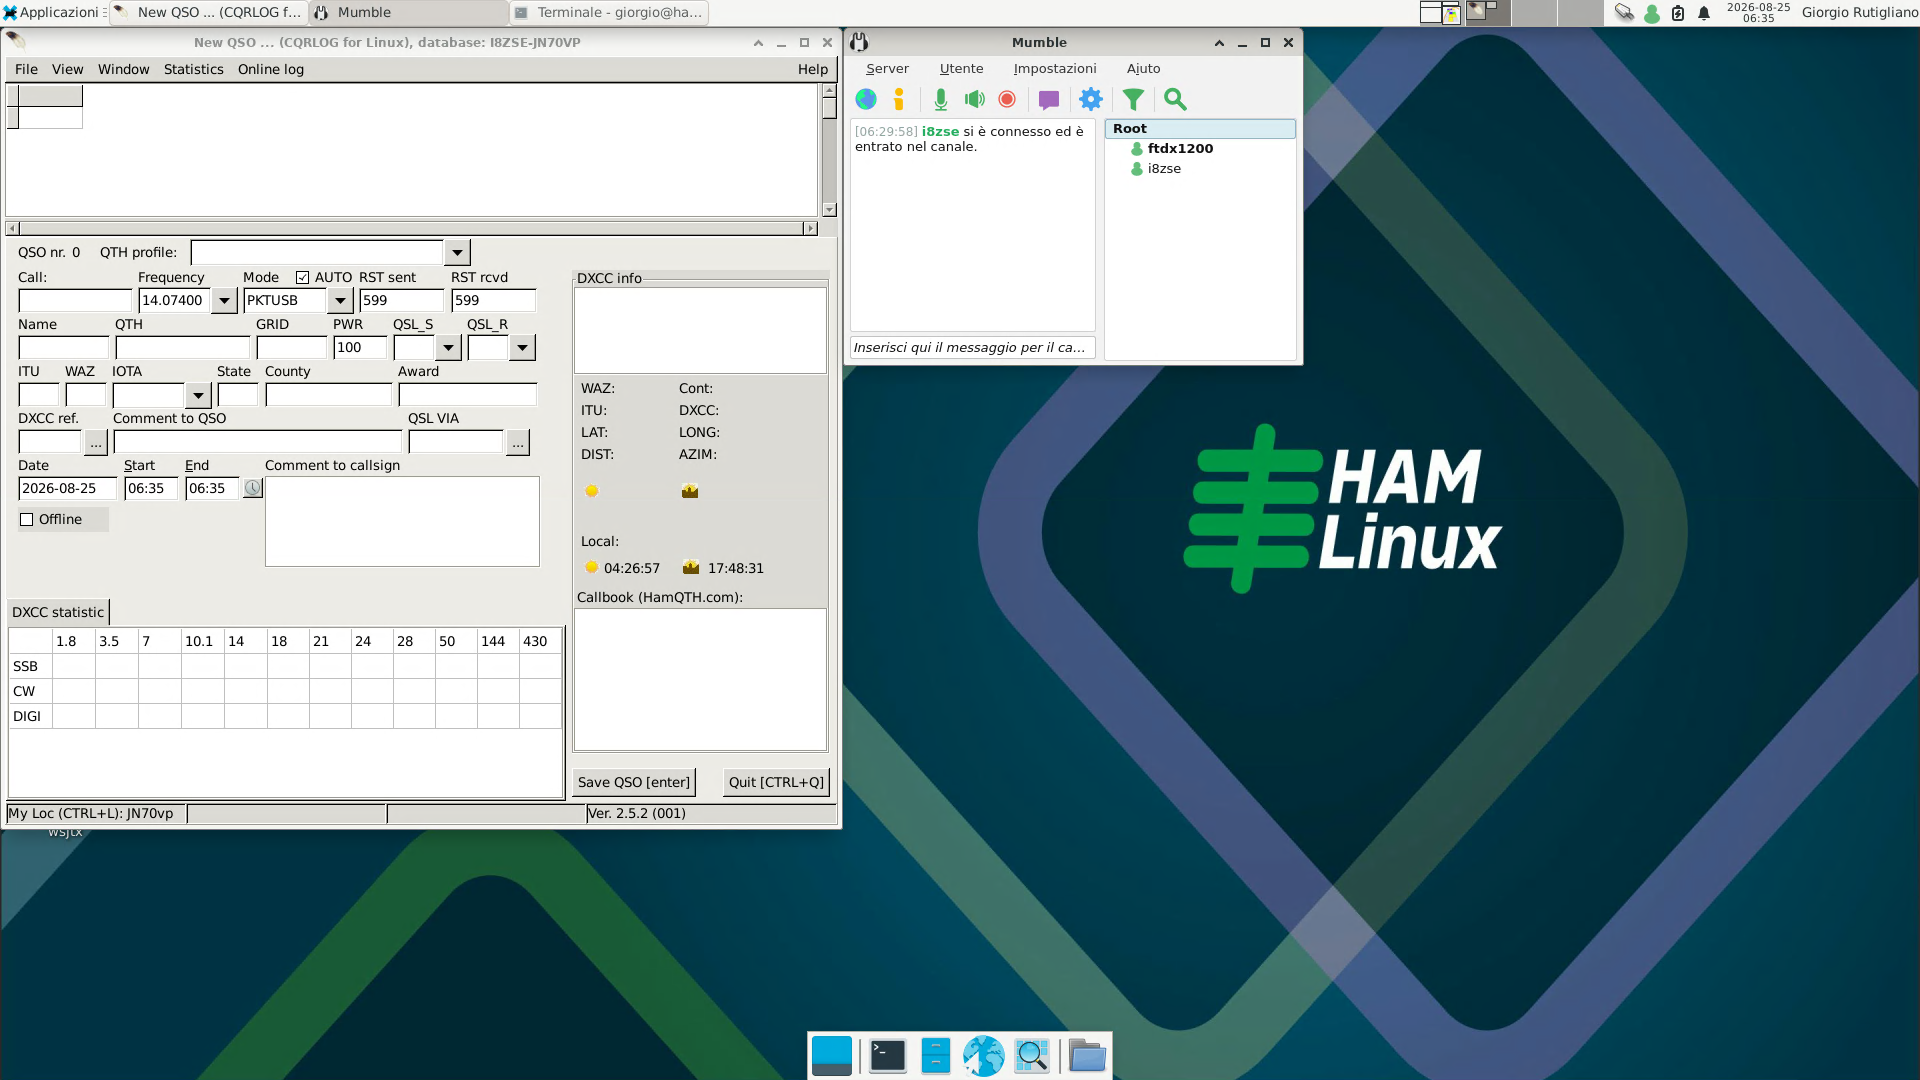Mute the microphone in Mumble
Viewport: 1920px width, 1080px height.
tap(940, 99)
